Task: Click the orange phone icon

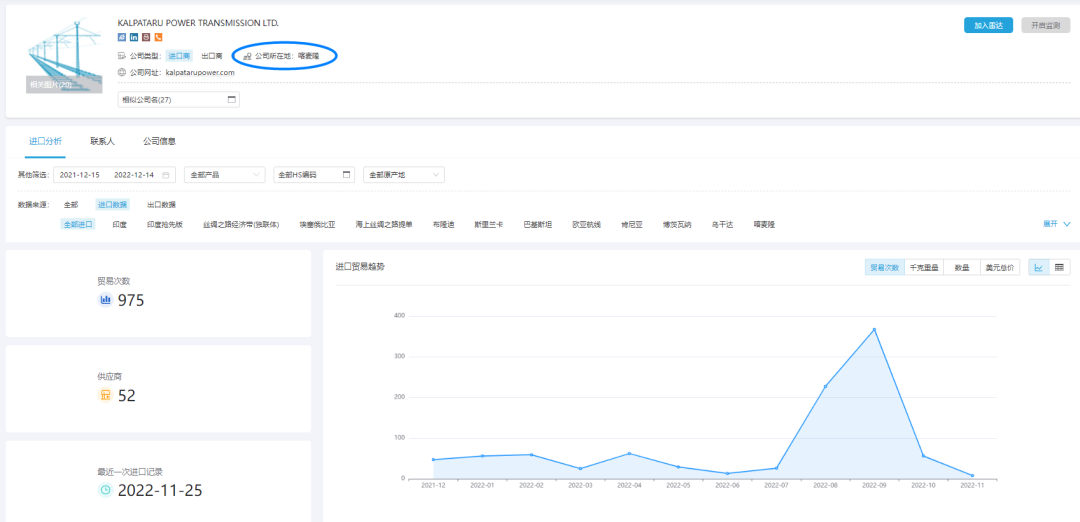Action: [x=158, y=38]
